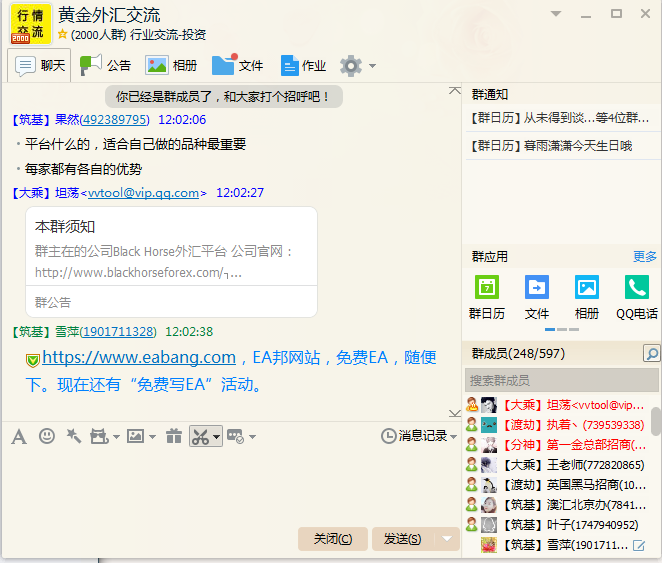This screenshot has width=662, height=563.
Task: Click the star icon beside (2000人群)
Action: (62, 34)
